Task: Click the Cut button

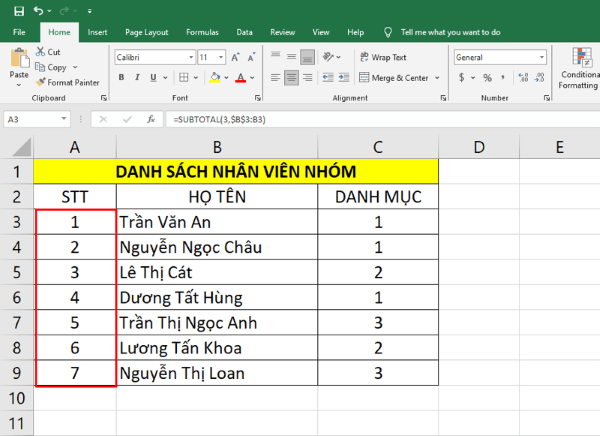Action: pyautogui.click(x=48, y=52)
